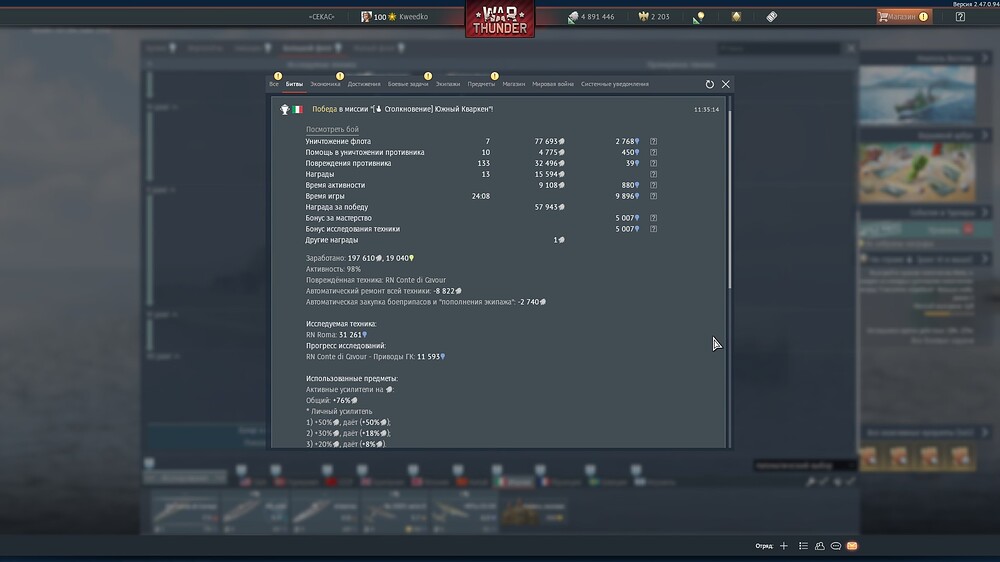
Task: Select the Активность: 98% line
Action: click(x=333, y=269)
